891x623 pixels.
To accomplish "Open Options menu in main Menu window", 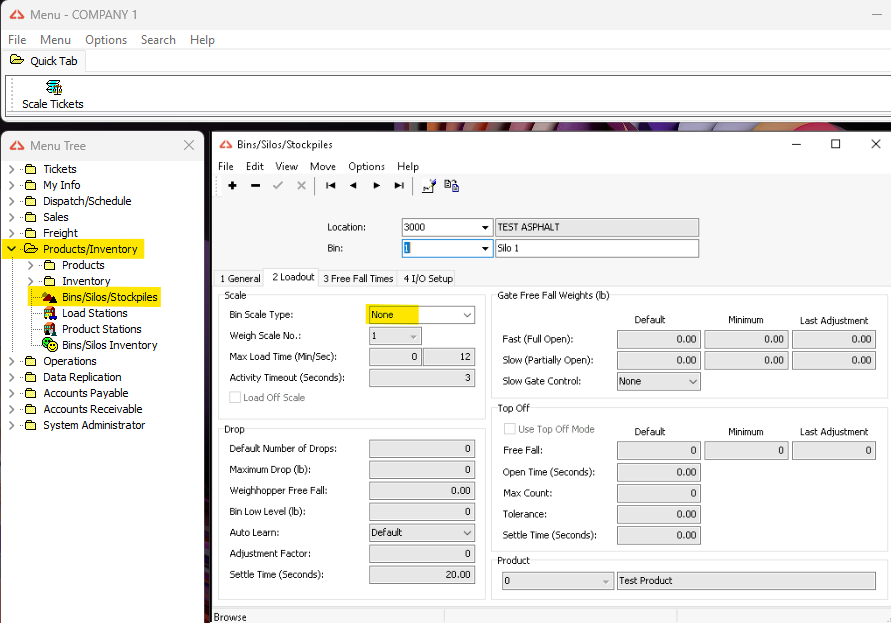I will tap(106, 40).
